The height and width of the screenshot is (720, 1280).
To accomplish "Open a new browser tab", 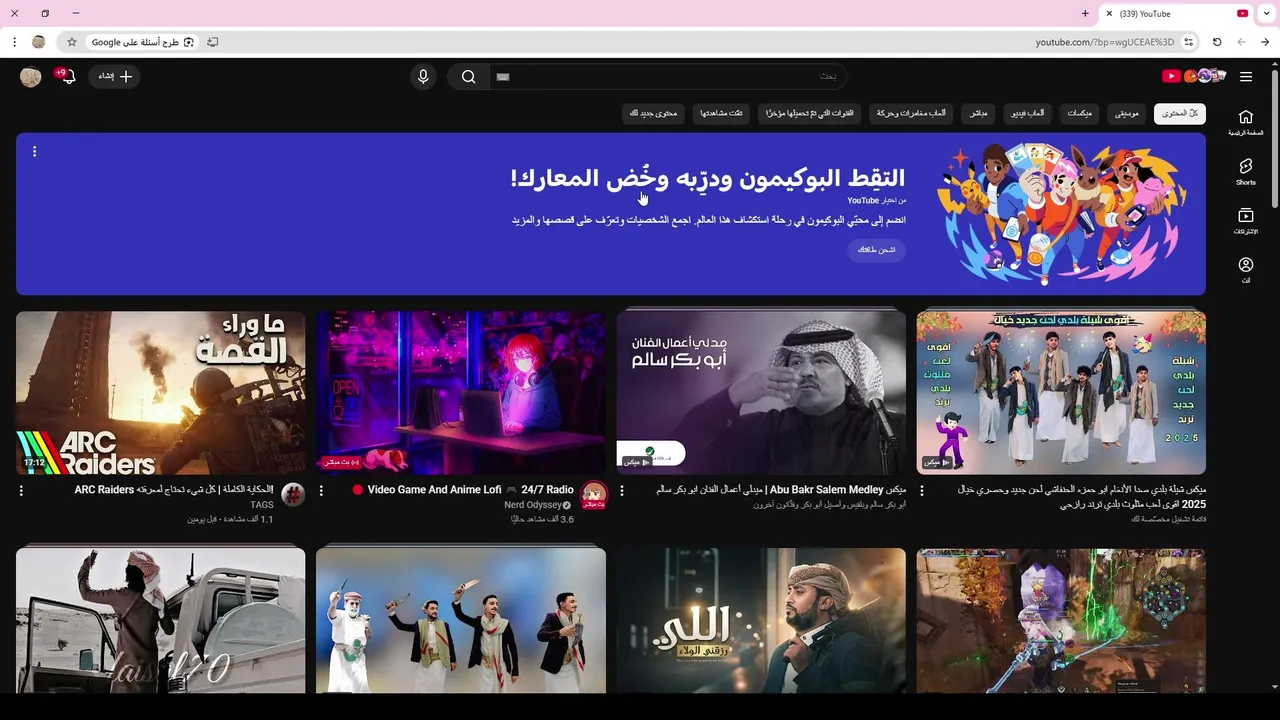I will click(x=1085, y=13).
